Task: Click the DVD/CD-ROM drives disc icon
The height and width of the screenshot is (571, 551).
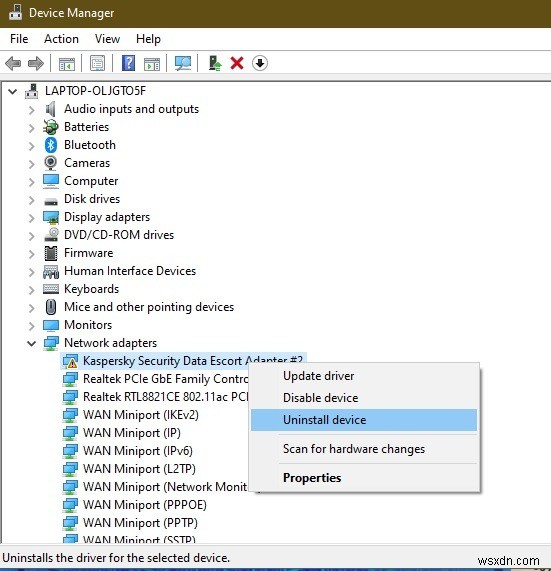Action: (x=51, y=235)
